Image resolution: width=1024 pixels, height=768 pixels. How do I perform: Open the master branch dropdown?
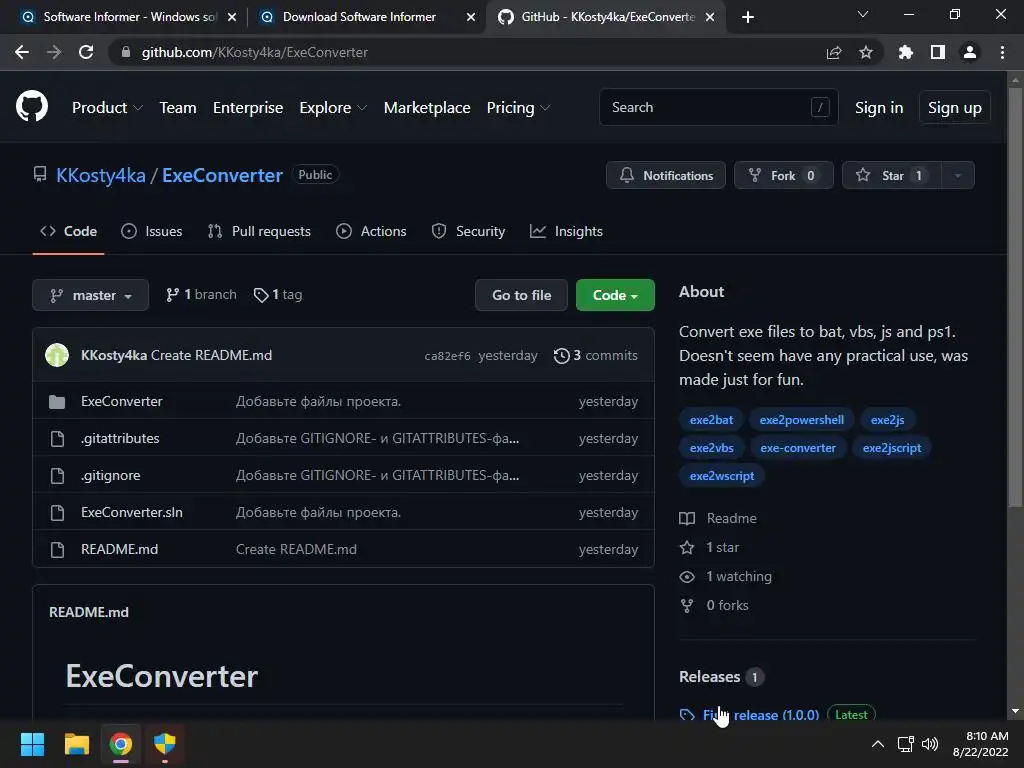click(90, 295)
